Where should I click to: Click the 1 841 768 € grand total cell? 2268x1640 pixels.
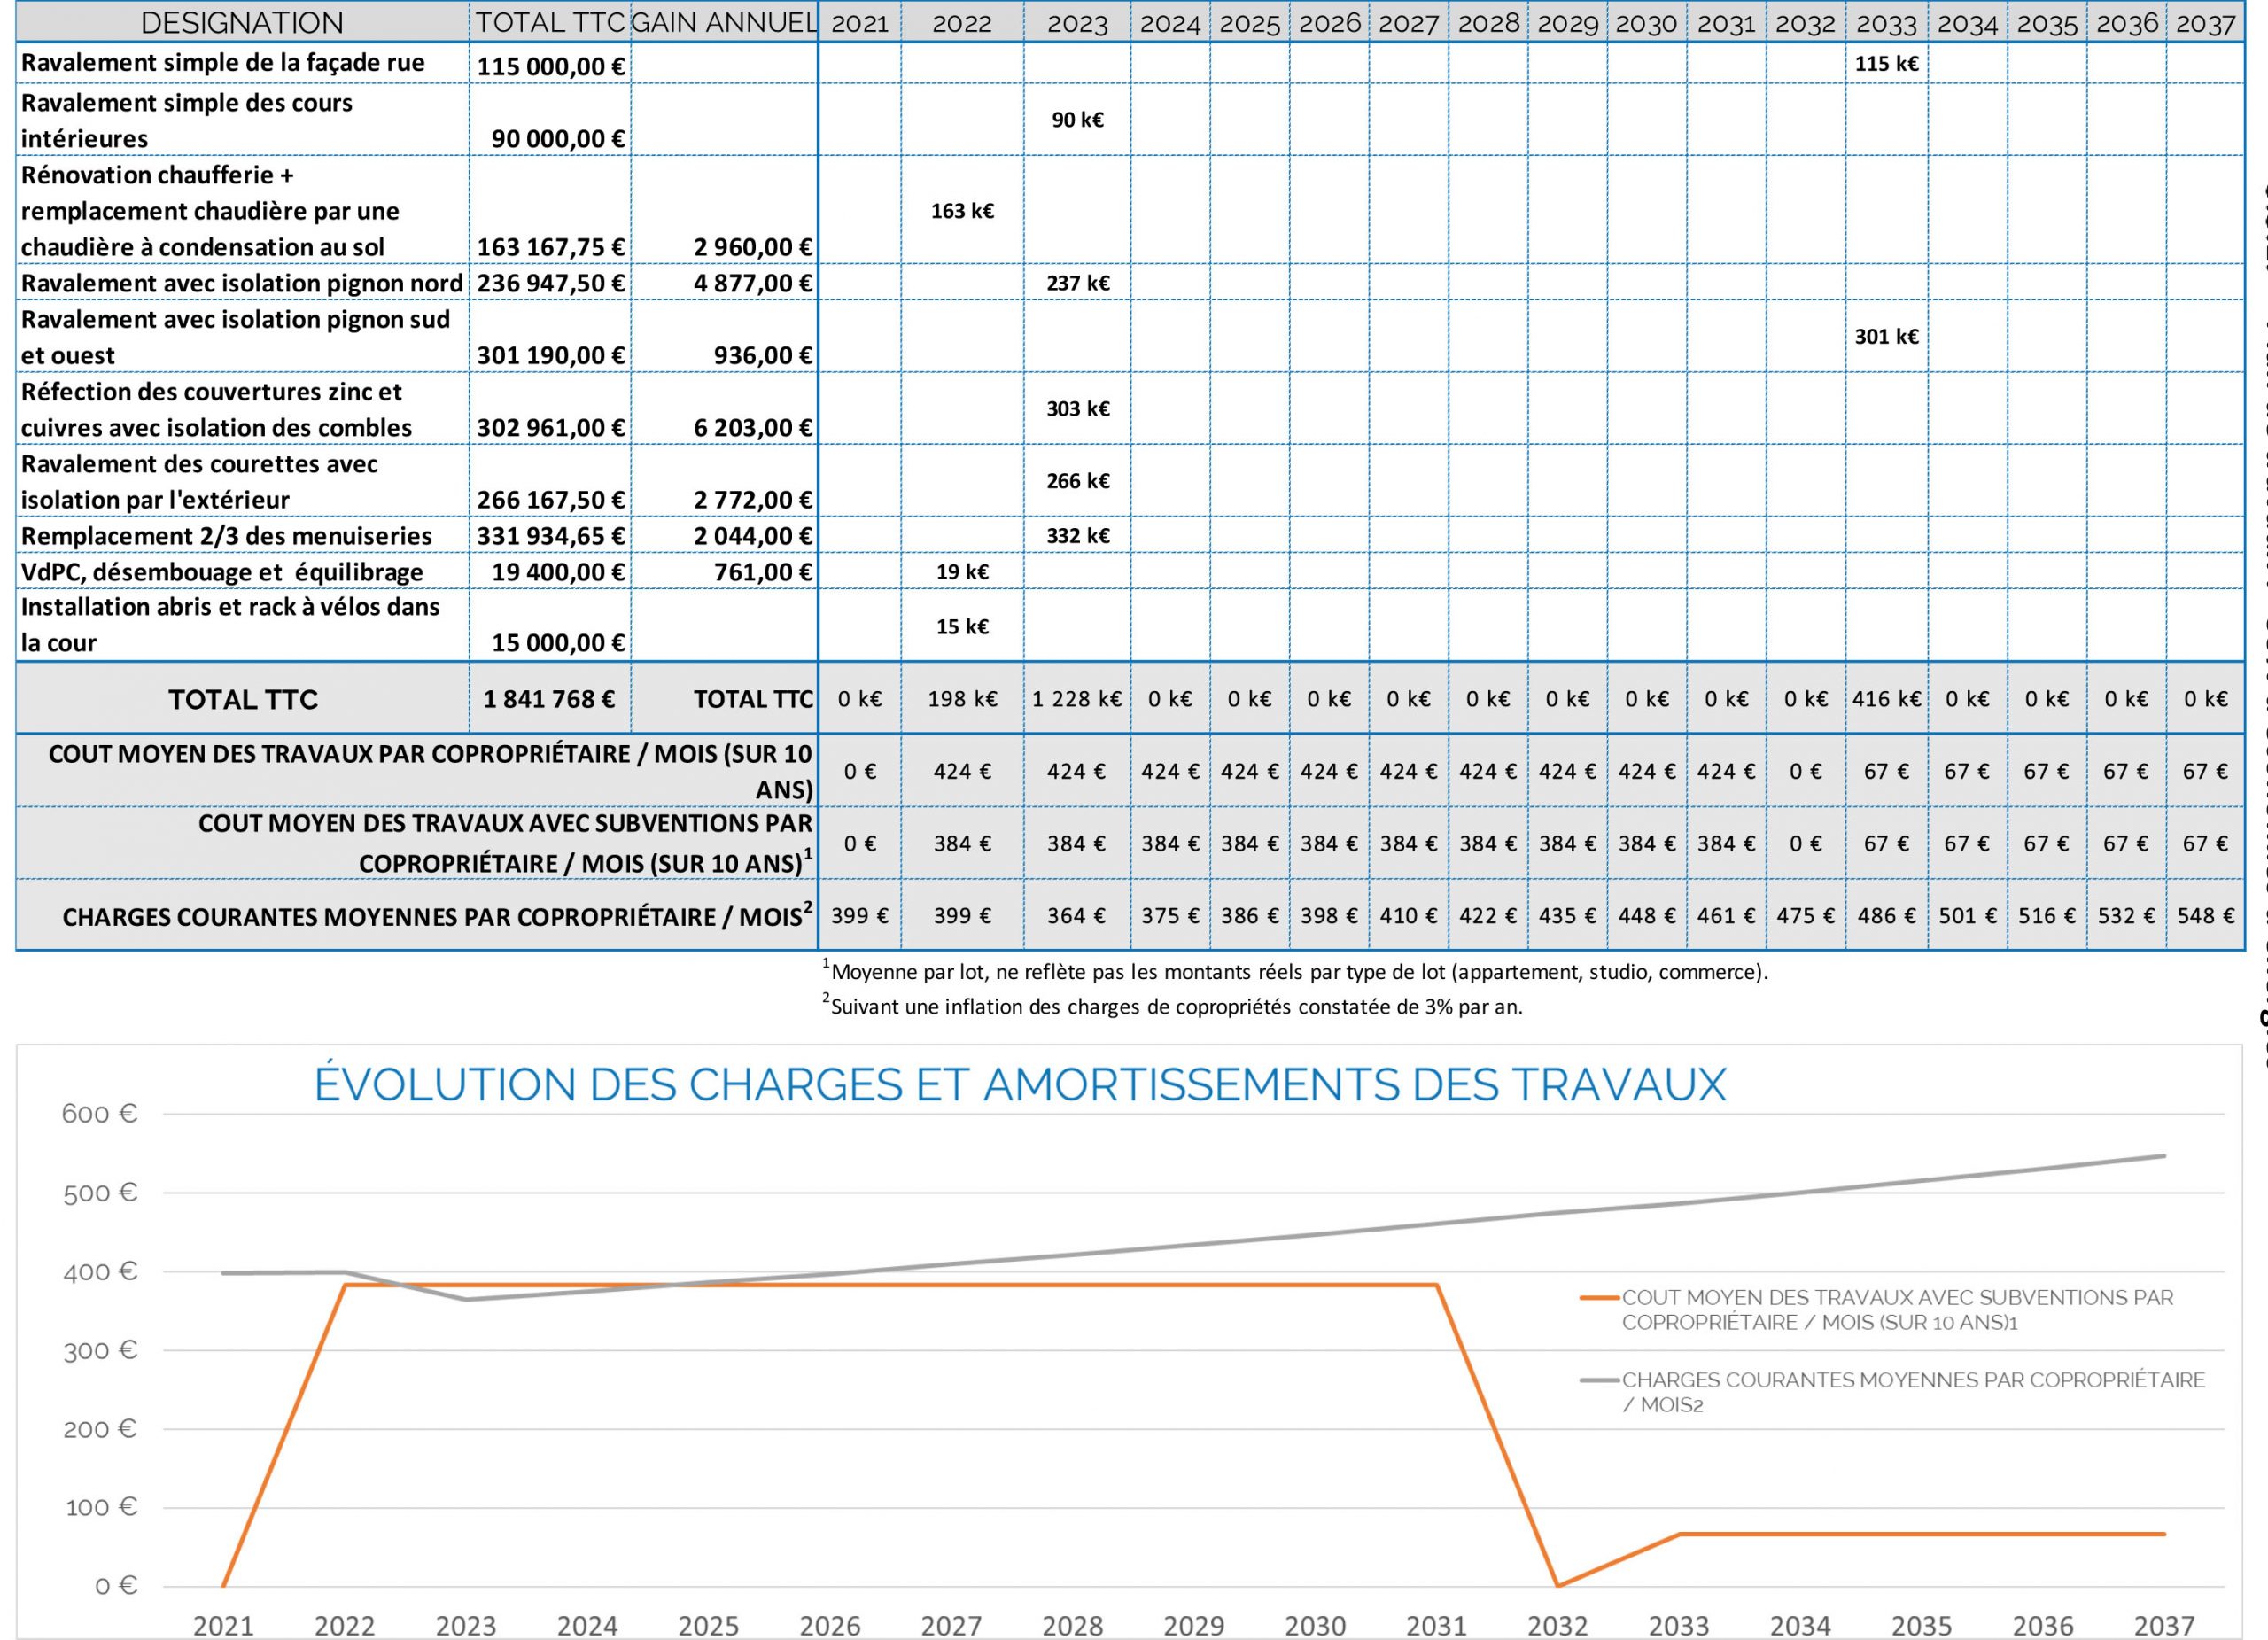(x=549, y=699)
